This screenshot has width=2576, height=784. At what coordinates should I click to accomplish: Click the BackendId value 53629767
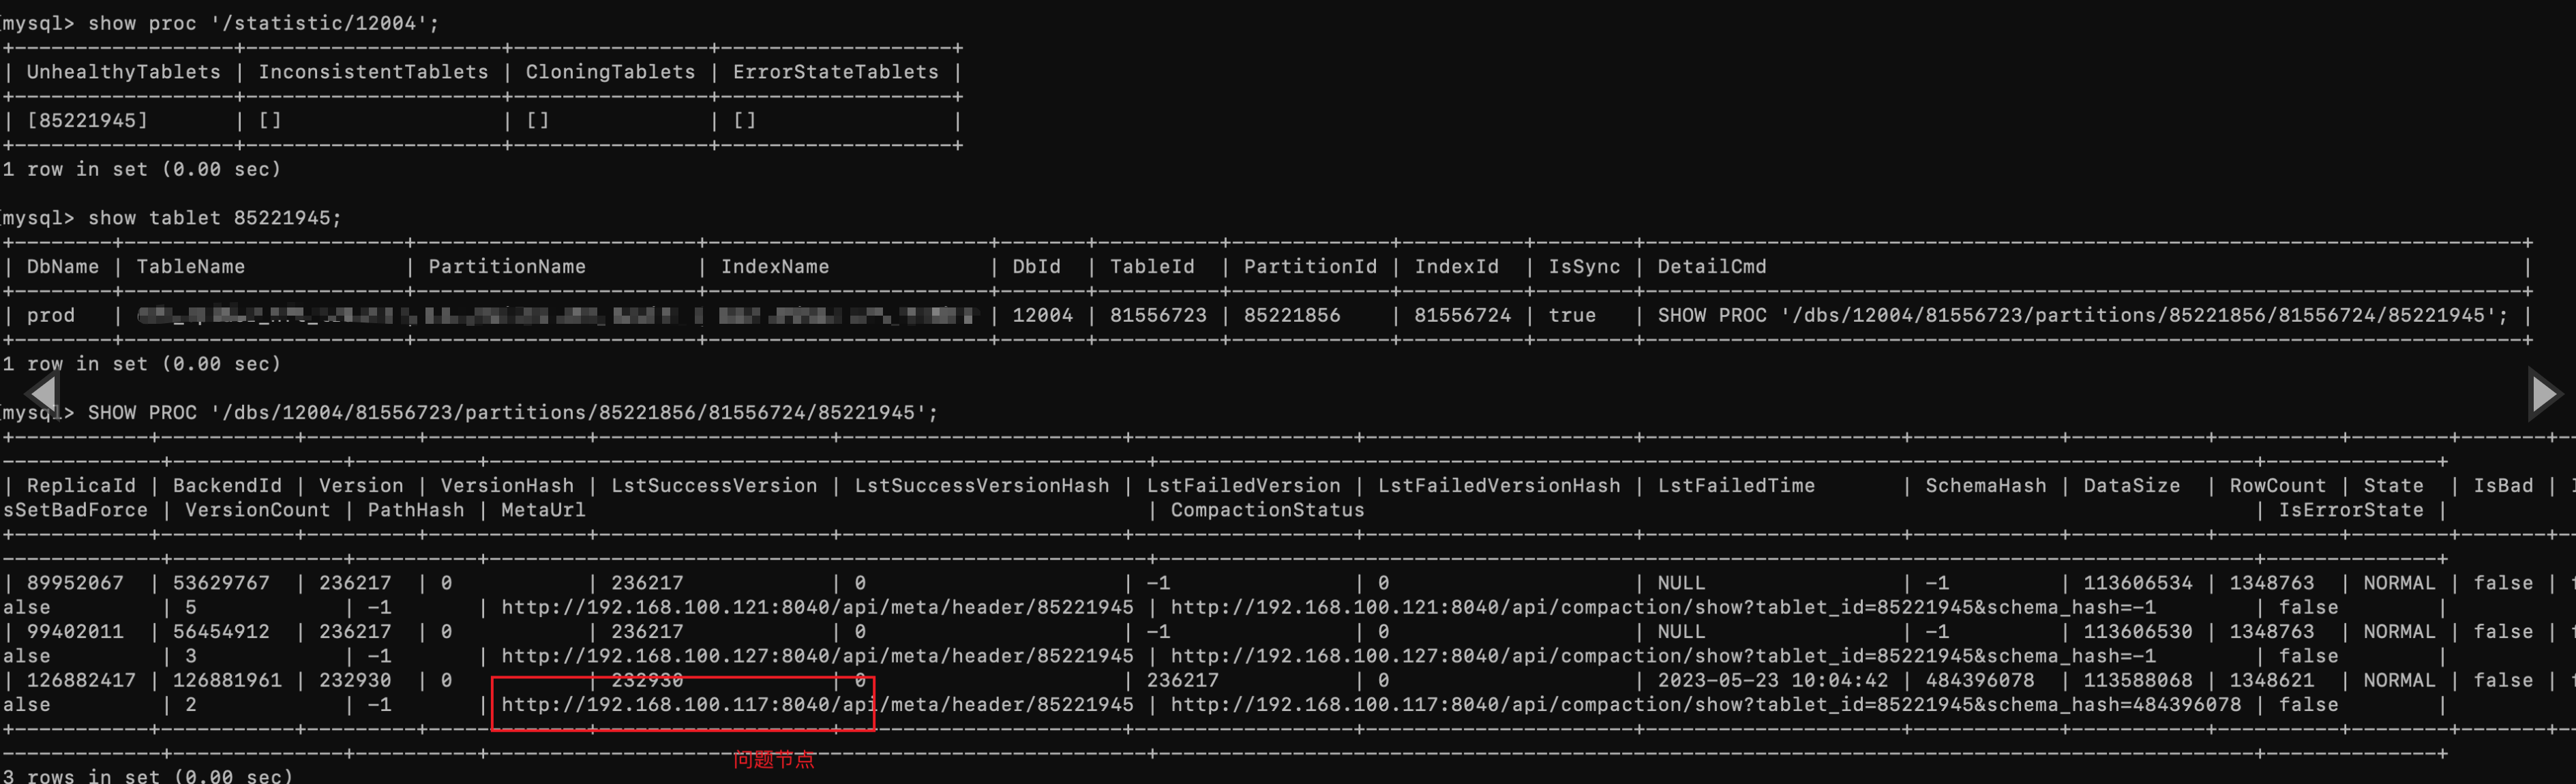click(x=221, y=583)
